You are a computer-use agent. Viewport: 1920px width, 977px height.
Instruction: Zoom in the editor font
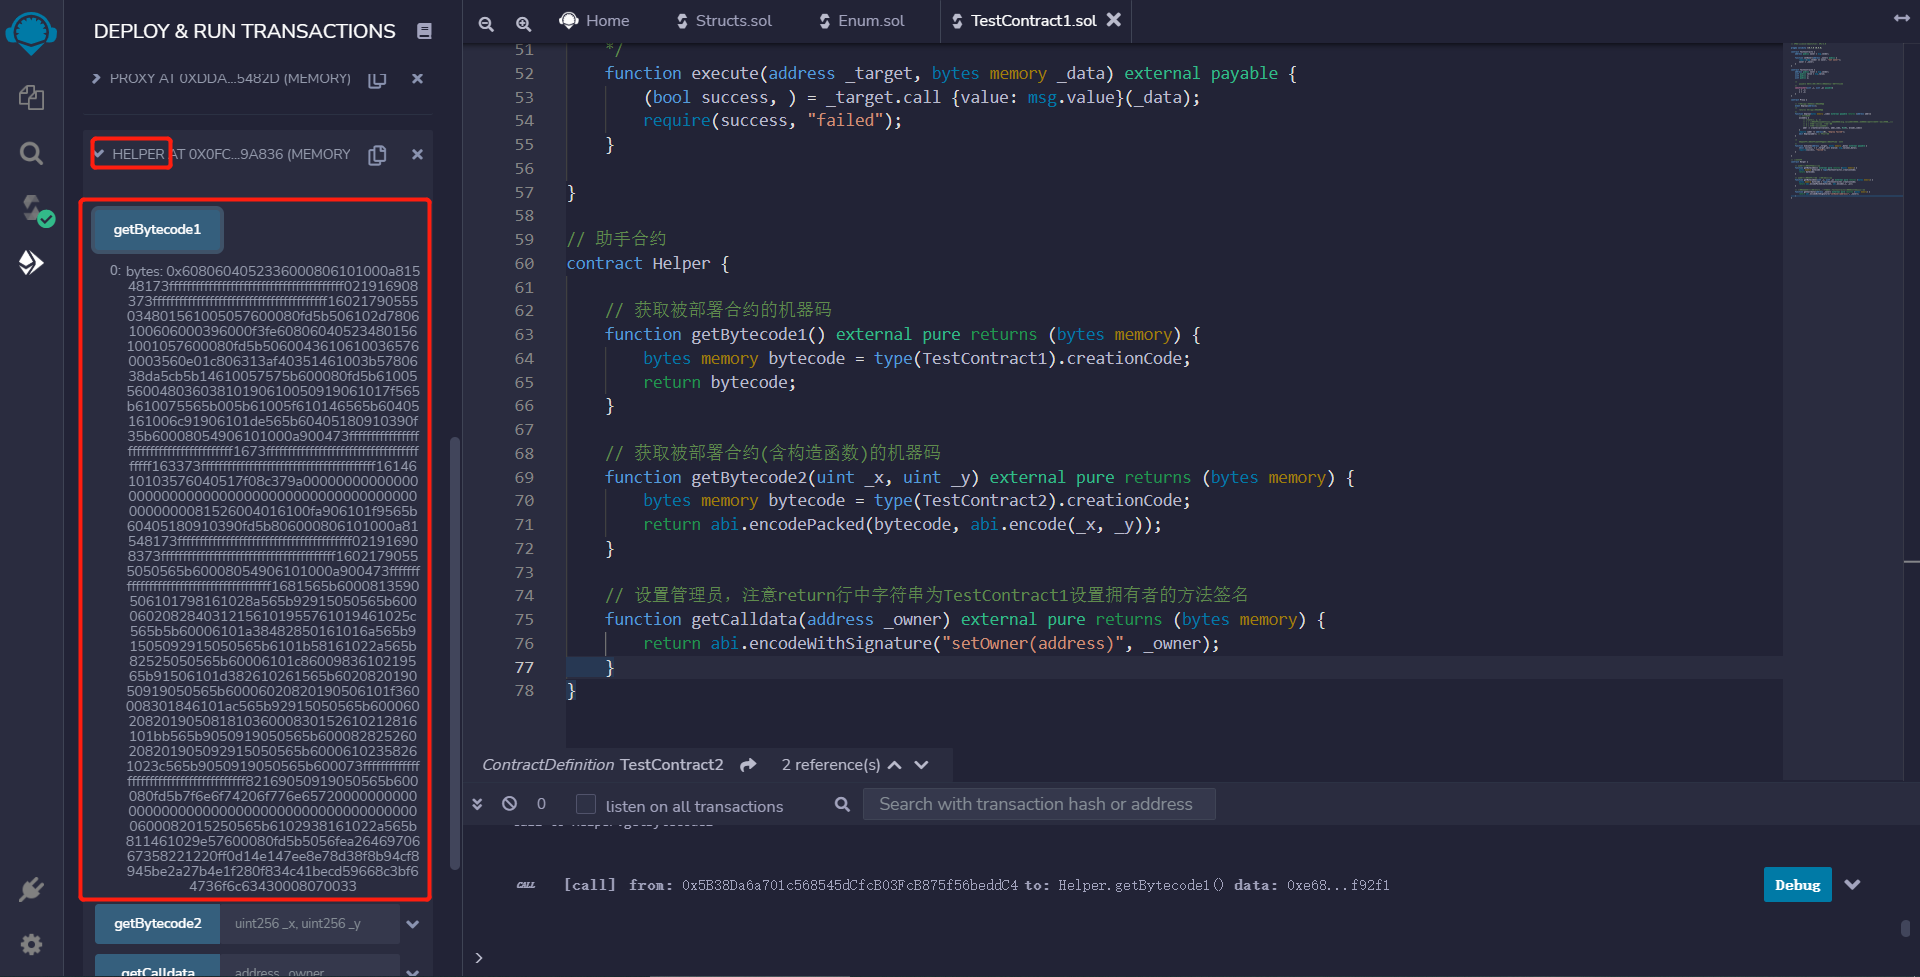click(523, 23)
